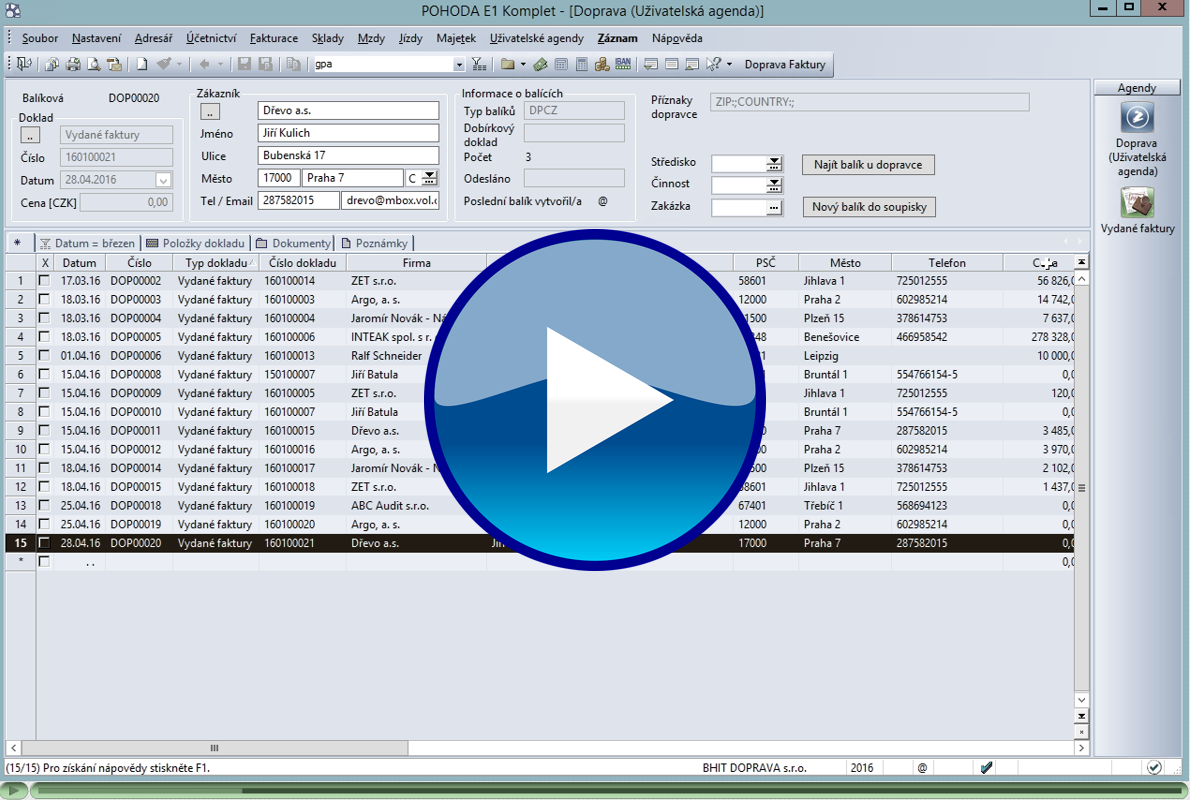Expand the folder icon dropdown arrow
Image resolution: width=1190 pixels, height=800 pixels.
click(523, 65)
